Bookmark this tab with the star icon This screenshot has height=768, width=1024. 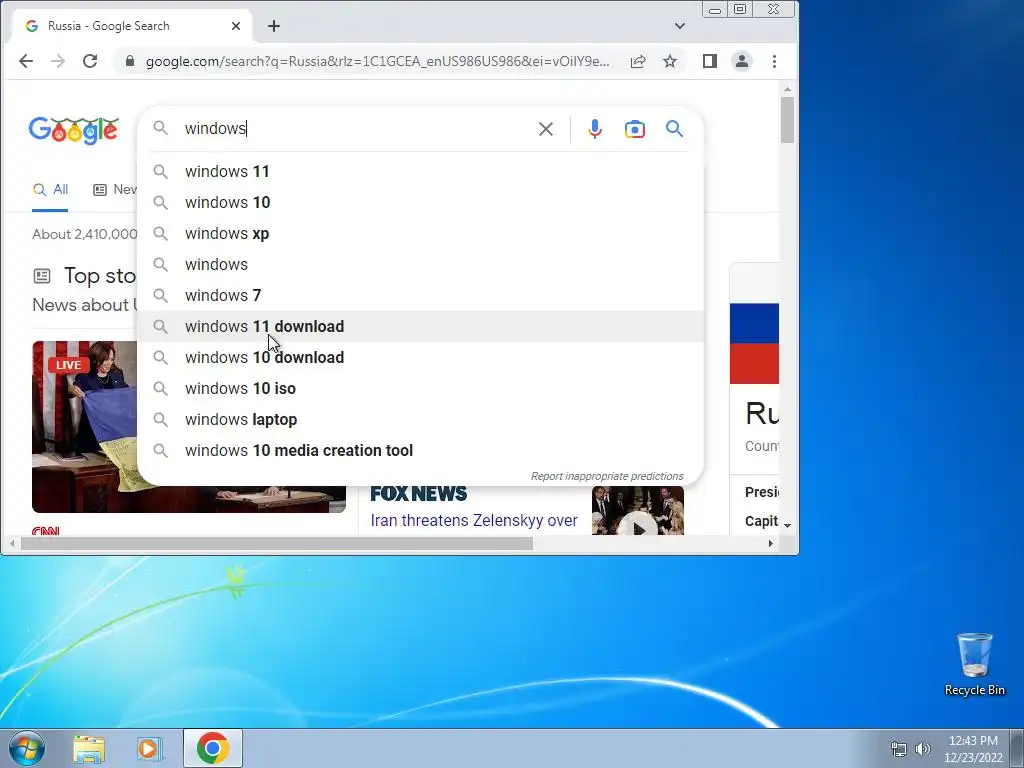(x=670, y=61)
